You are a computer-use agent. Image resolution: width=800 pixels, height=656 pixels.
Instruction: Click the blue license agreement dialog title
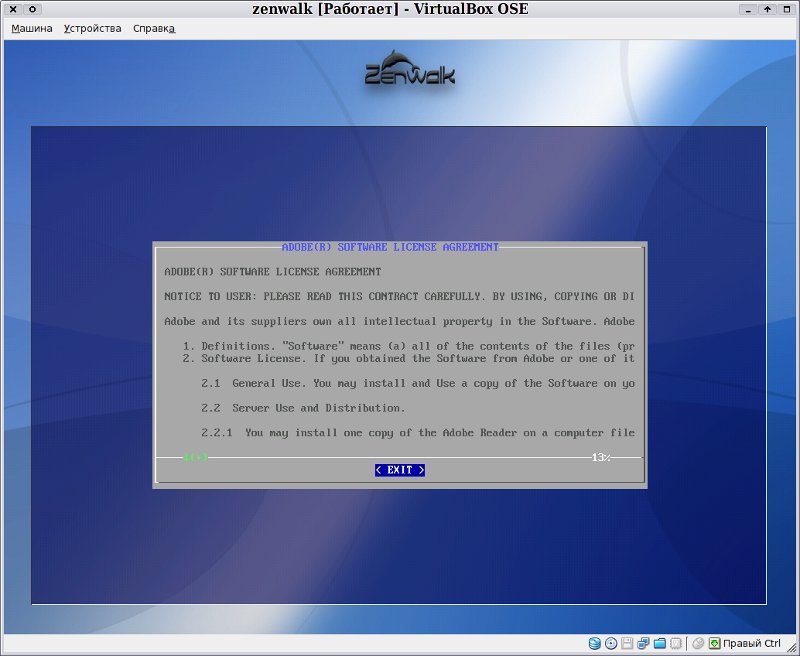point(390,247)
